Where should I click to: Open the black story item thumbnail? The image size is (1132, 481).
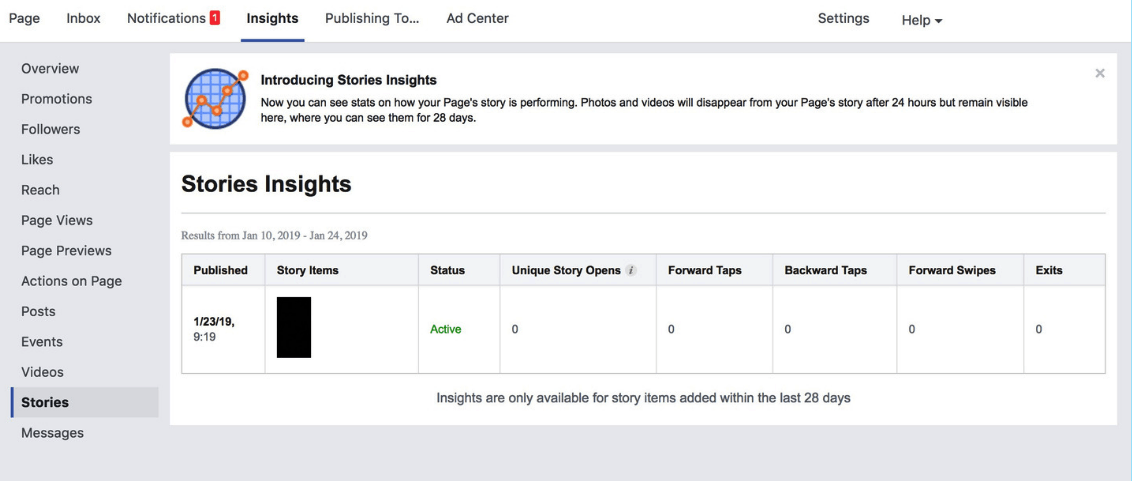click(294, 327)
